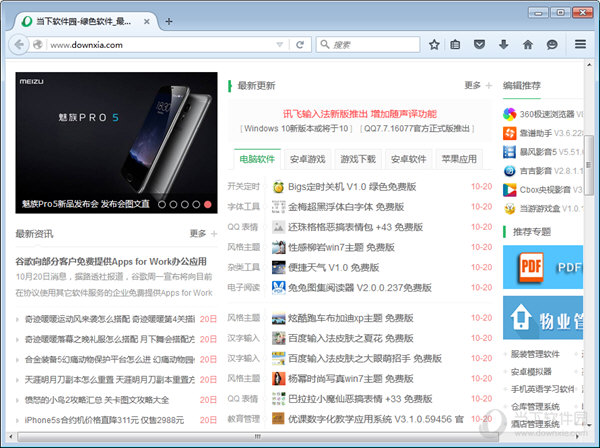Close the 当下软件园 browser tab
This screenshot has width=600, height=448.
click(x=147, y=22)
